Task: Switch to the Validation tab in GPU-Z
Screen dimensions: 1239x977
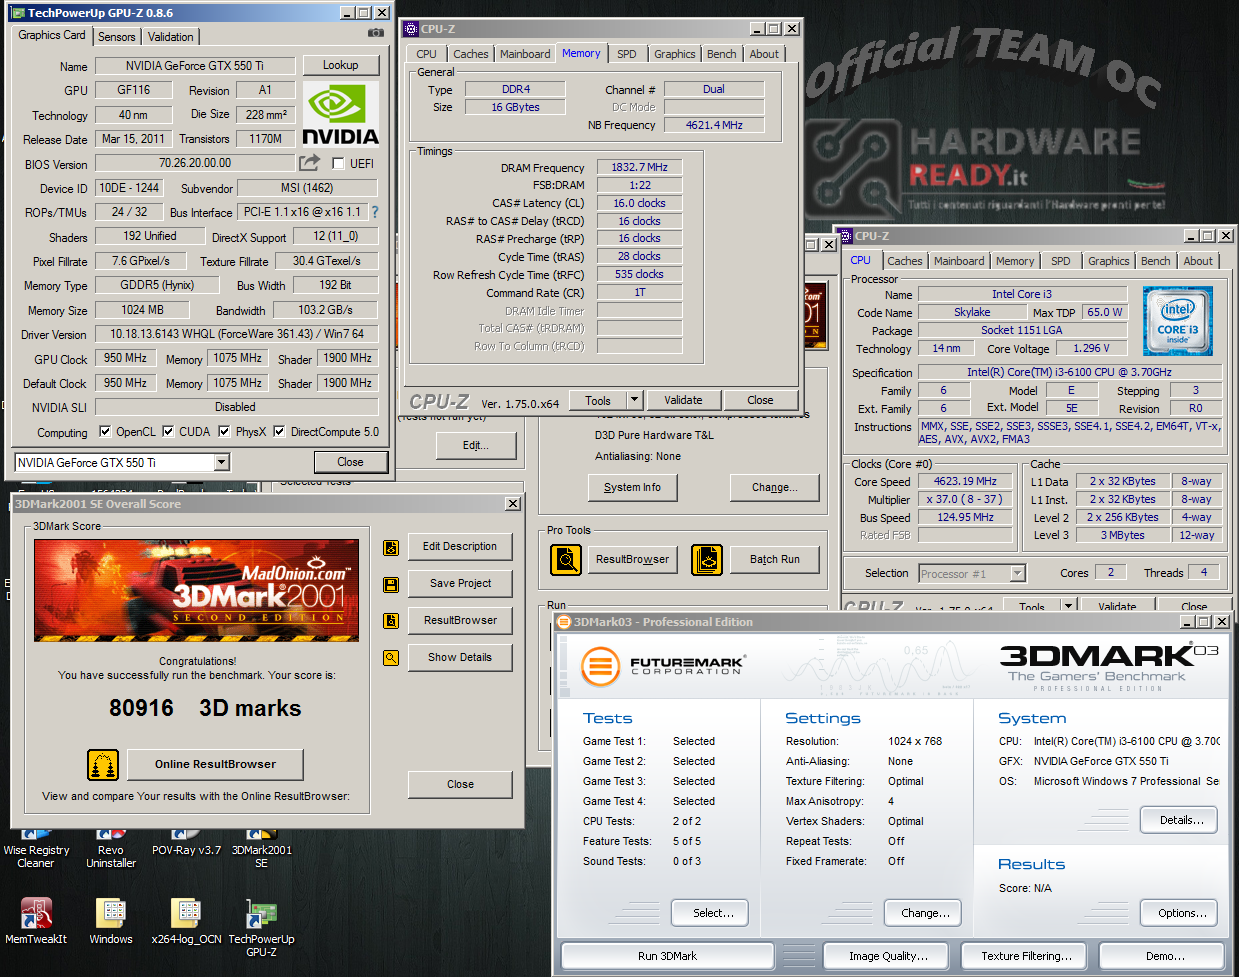Action: 171,36
